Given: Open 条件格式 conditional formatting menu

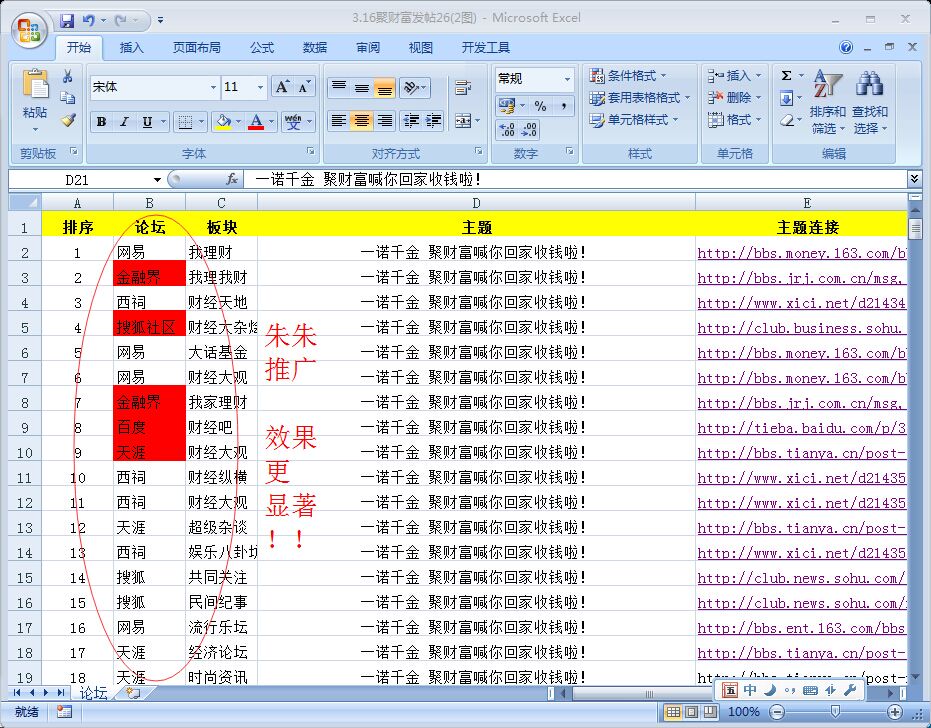Looking at the screenshot, I should click(628, 75).
